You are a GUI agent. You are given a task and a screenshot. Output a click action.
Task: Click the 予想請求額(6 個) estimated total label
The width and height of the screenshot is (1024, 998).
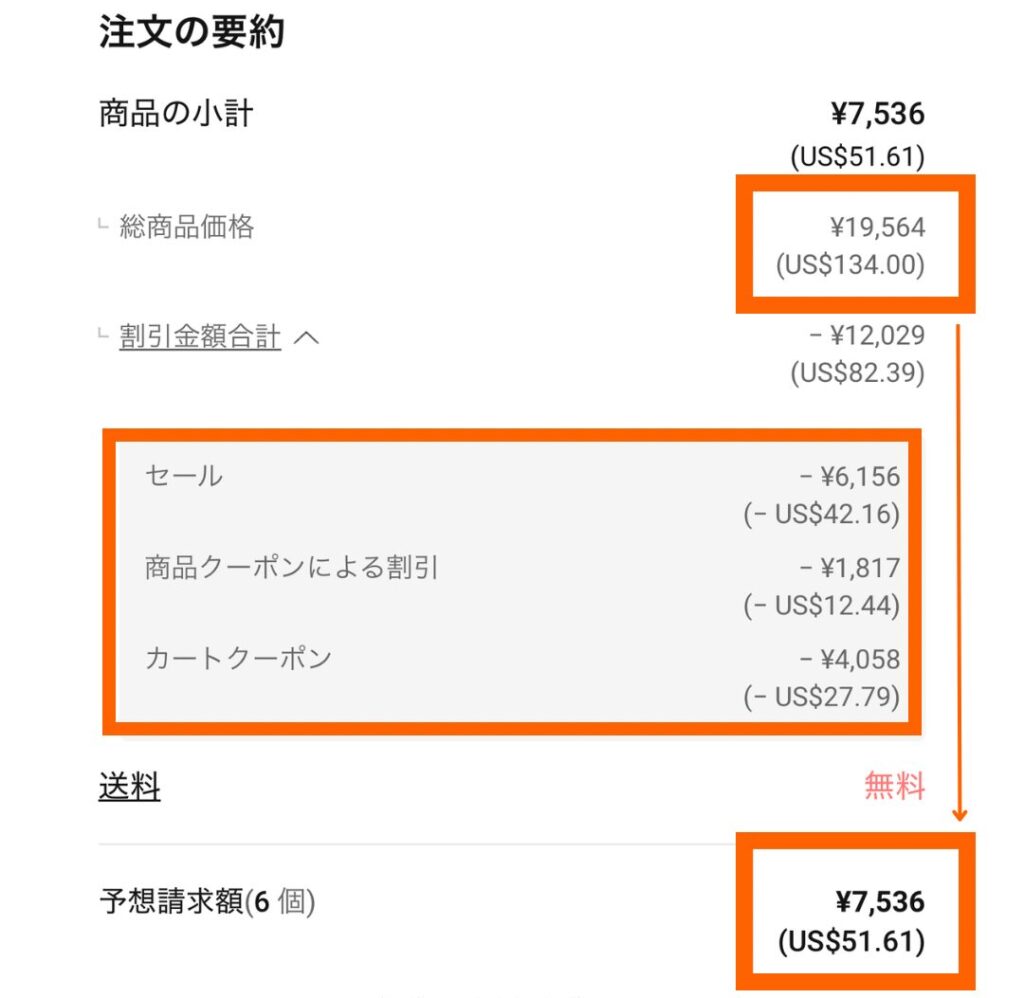coord(207,902)
